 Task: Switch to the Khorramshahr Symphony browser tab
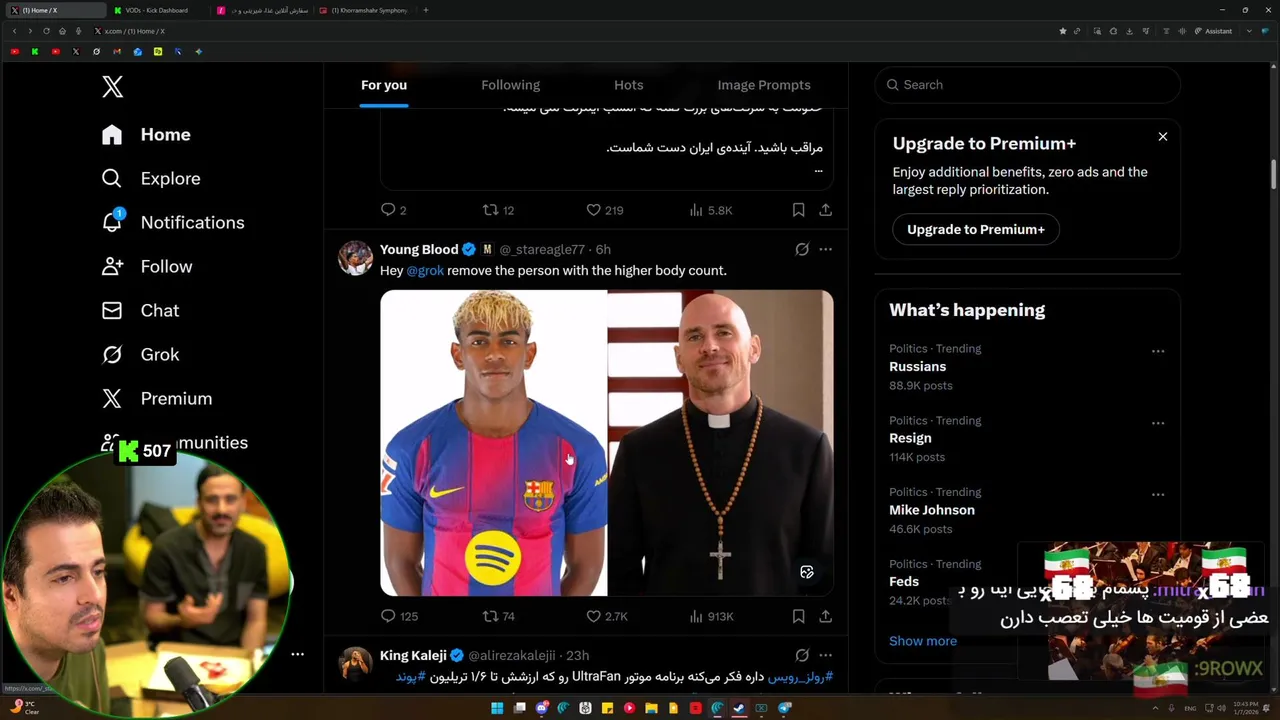click(x=366, y=10)
